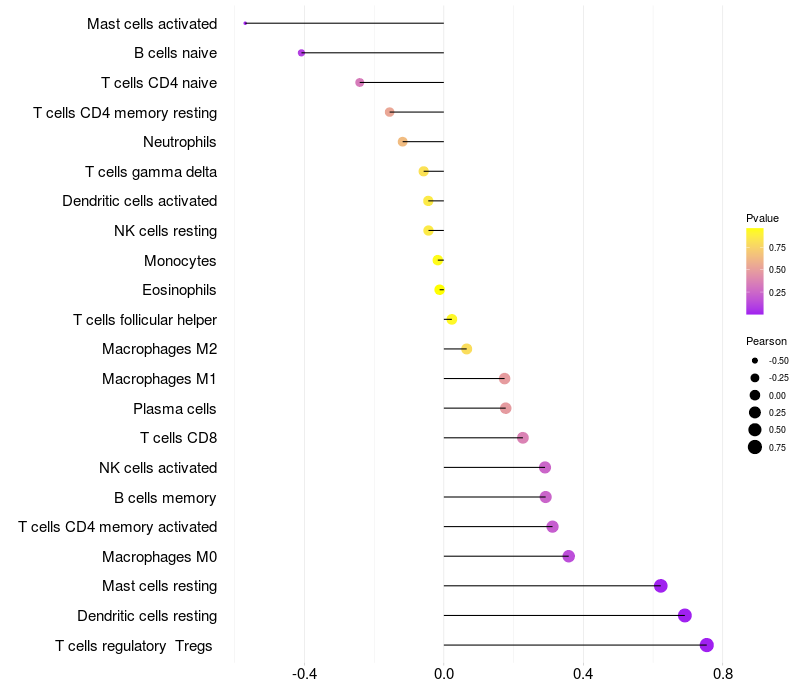Click the Eosinophils axis label

pos(180,290)
